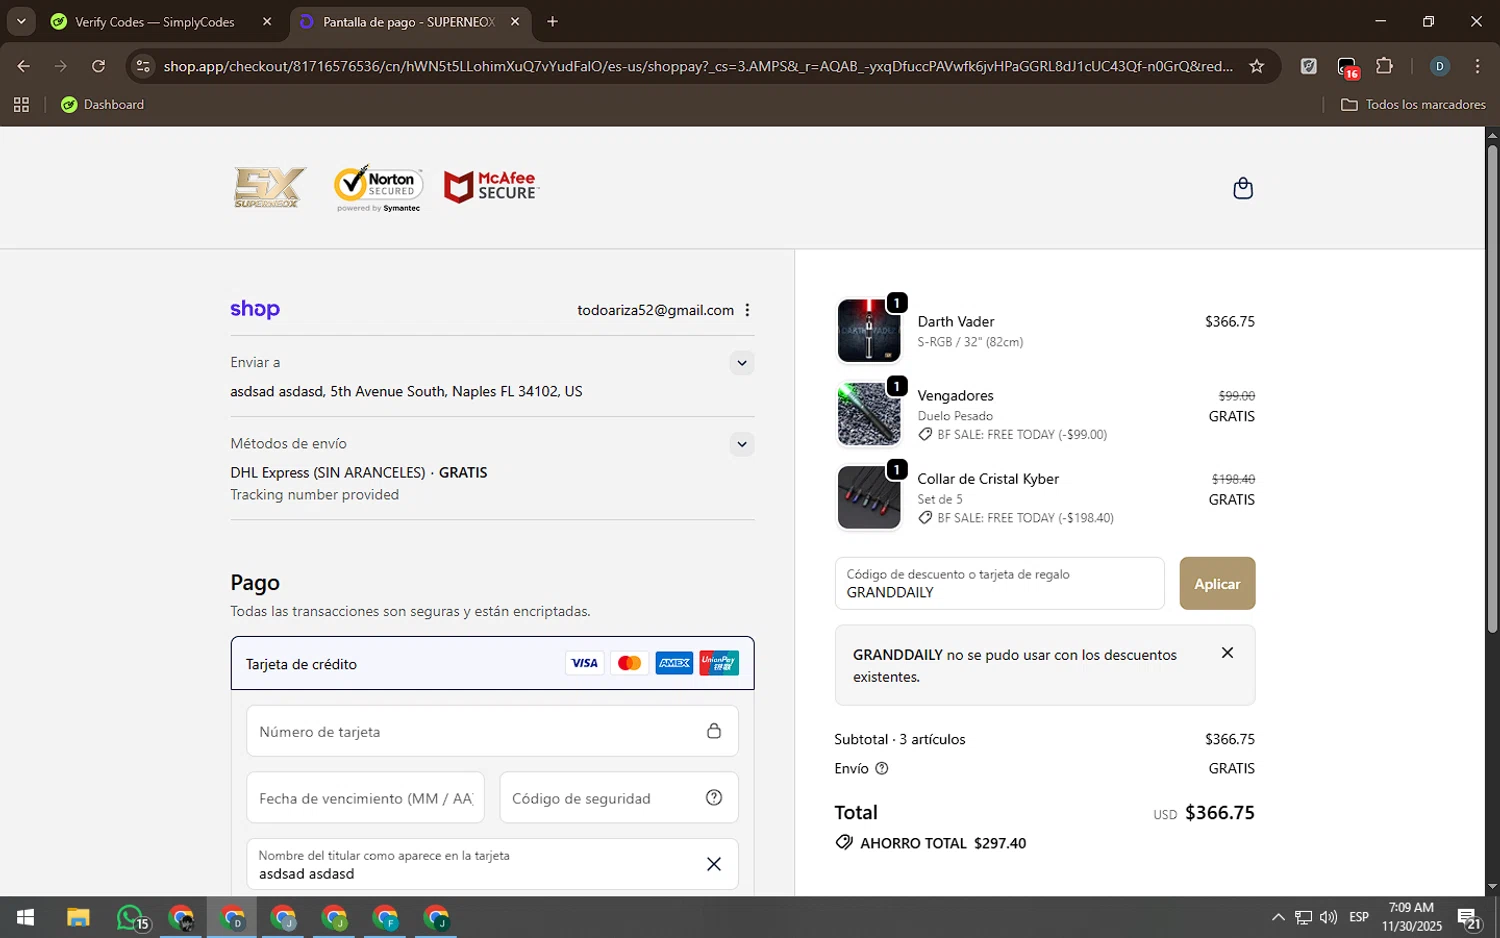The image size is (1500, 938).
Task: Click DHL Express (SIN ARANCELES) shipping text
Action: [328, 473]
